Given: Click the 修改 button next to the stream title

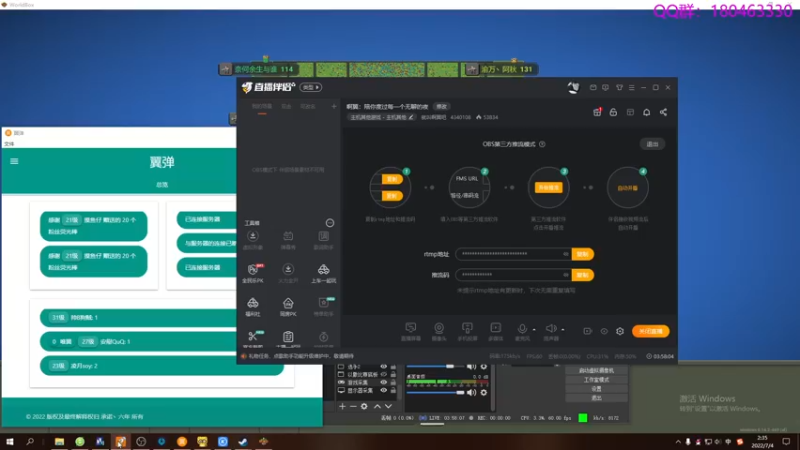Looking at the screenshot, I should point(441,107).
